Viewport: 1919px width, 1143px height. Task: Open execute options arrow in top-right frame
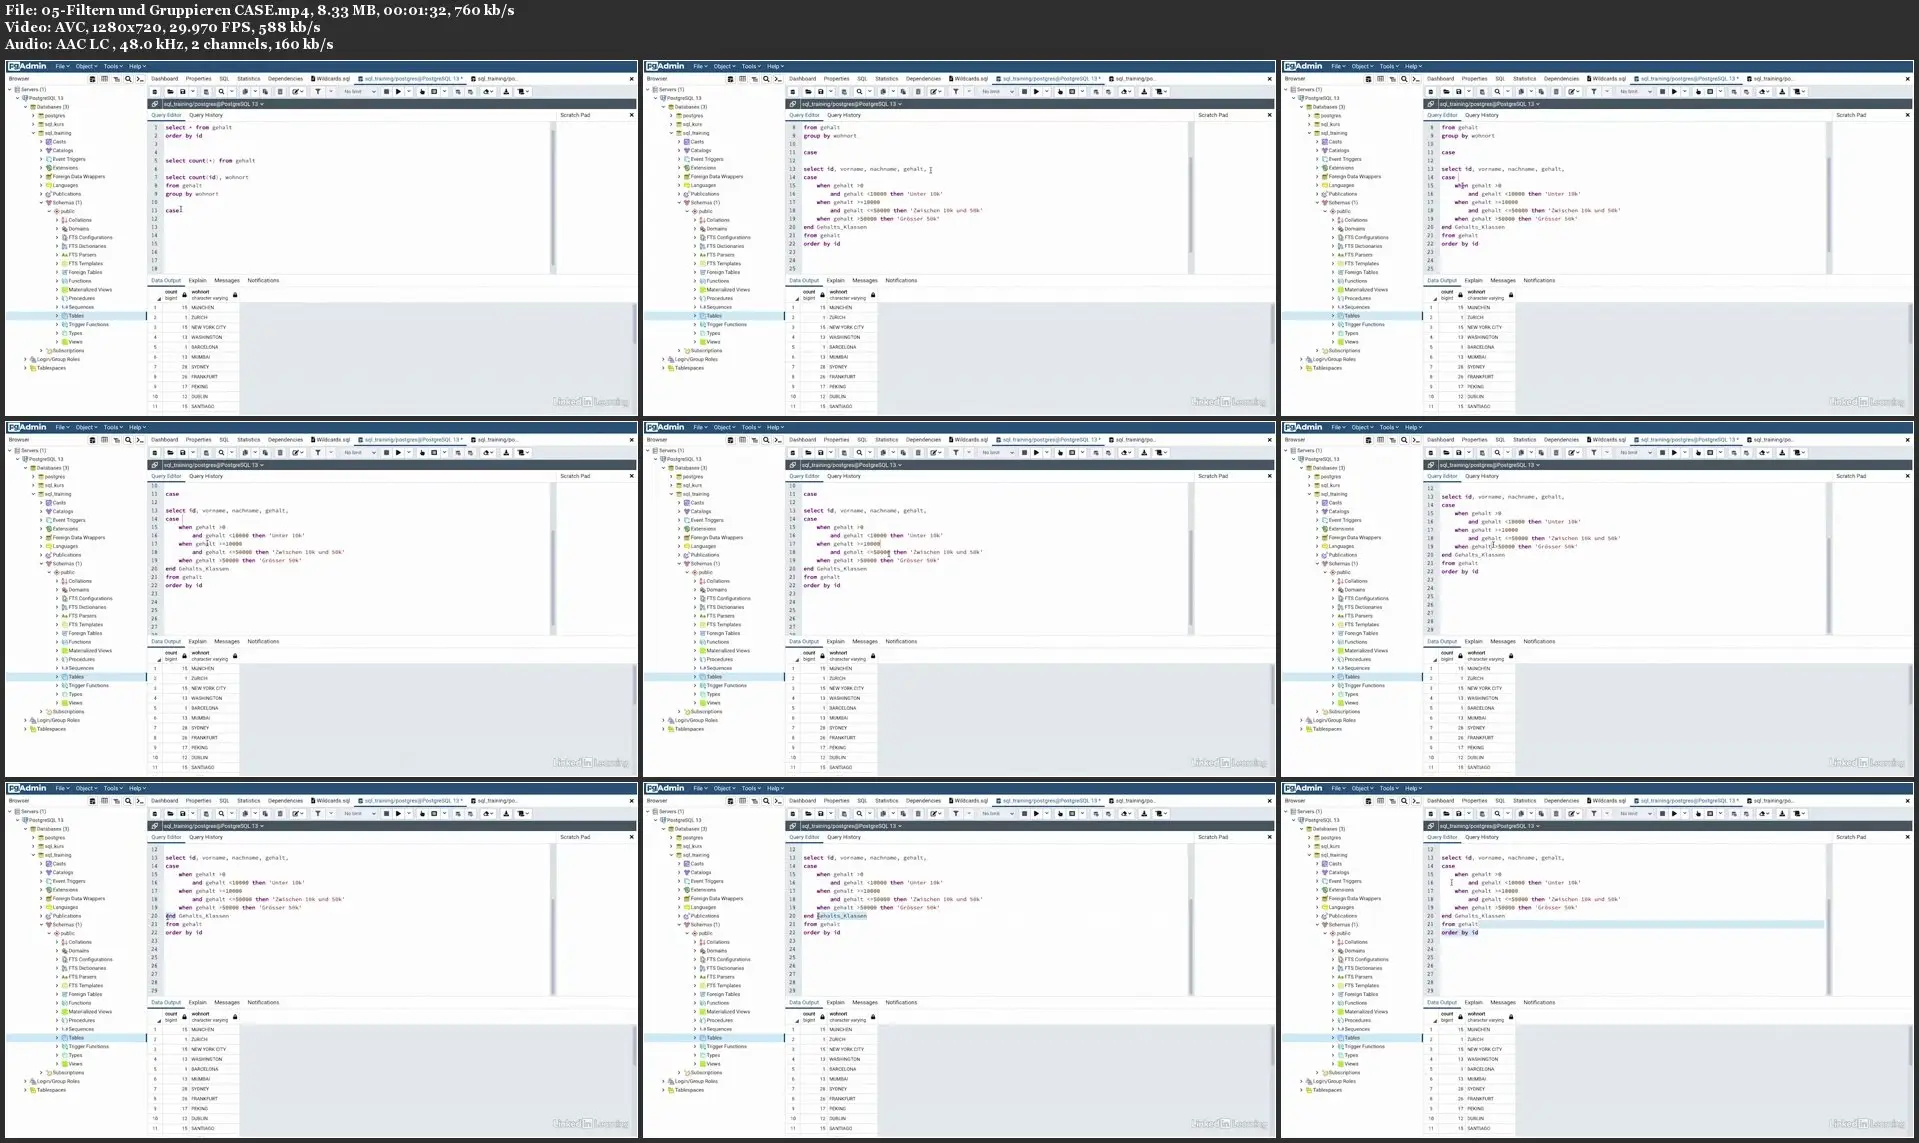point(1684,92)
